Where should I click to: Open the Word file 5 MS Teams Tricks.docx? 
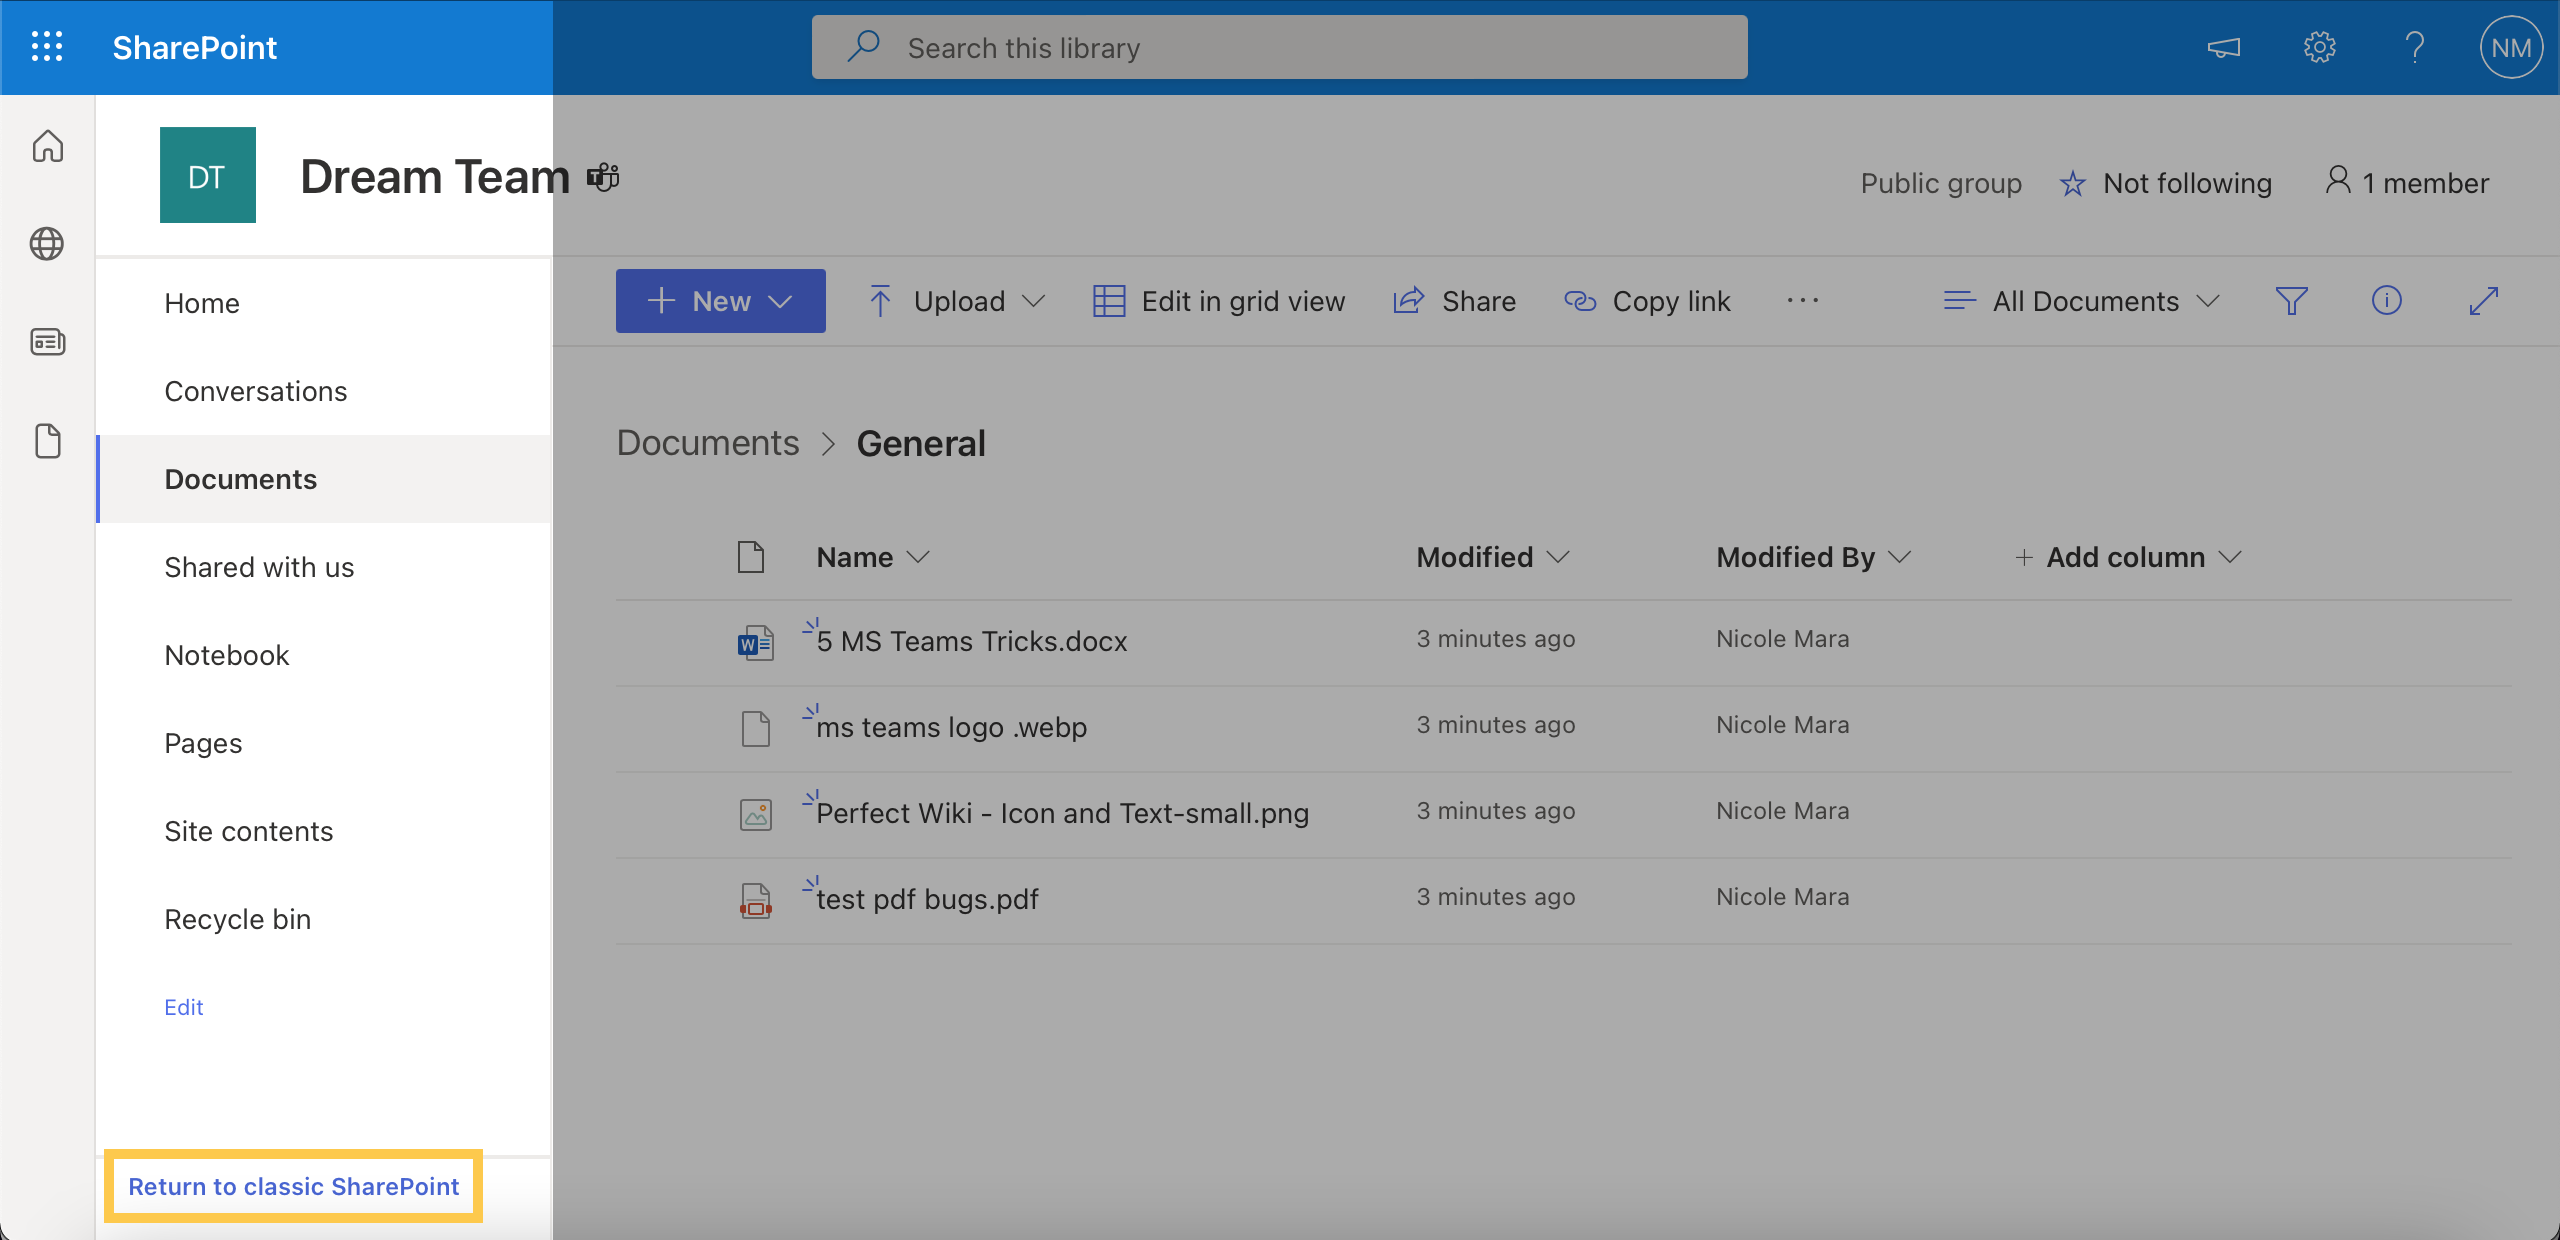click(970, 641)
